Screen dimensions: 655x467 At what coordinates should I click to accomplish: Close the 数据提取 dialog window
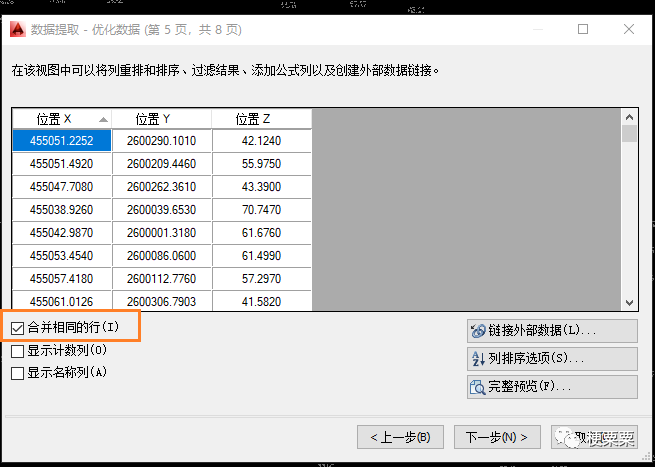click(629, 29)
